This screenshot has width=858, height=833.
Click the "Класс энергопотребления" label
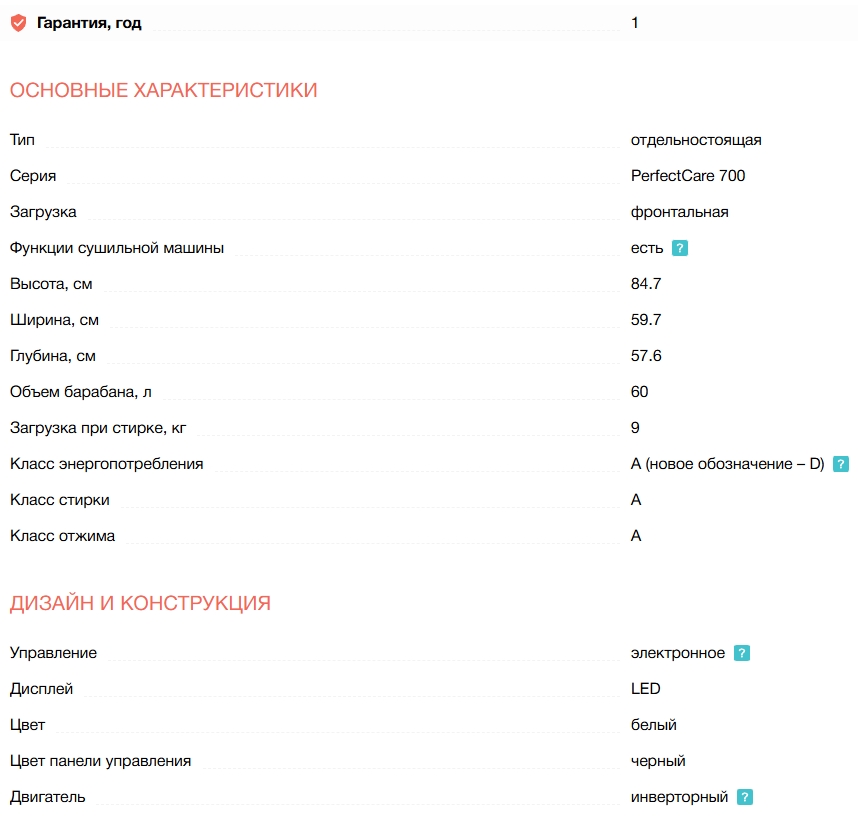click(x=106, y=464)
